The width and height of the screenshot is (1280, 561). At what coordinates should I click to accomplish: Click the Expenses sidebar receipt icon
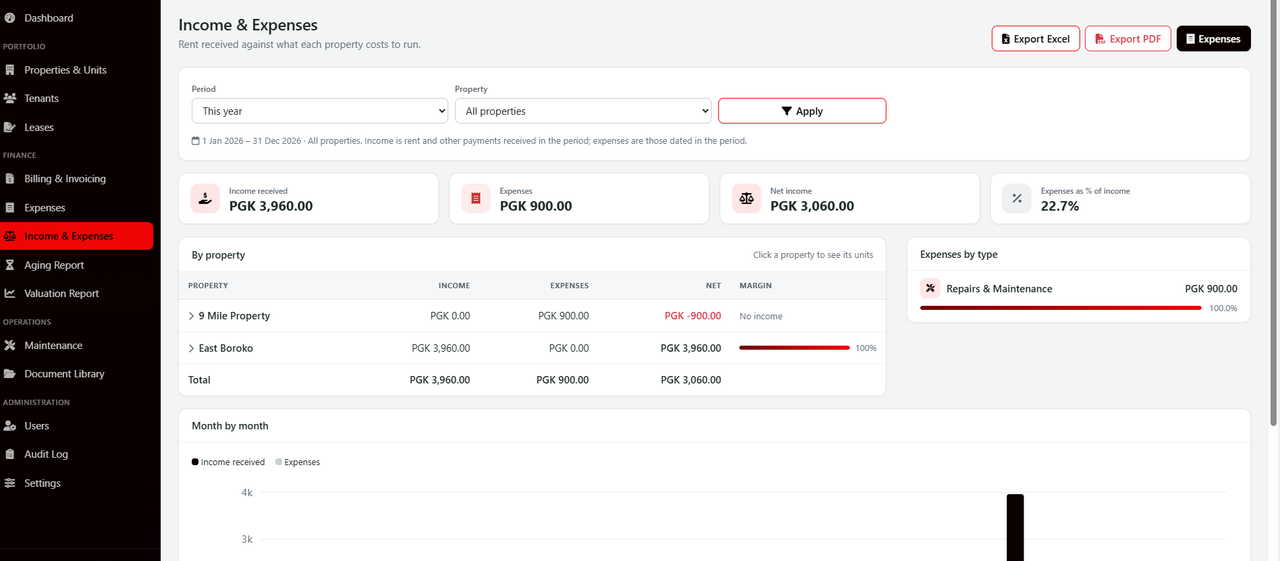click(10, 208)
